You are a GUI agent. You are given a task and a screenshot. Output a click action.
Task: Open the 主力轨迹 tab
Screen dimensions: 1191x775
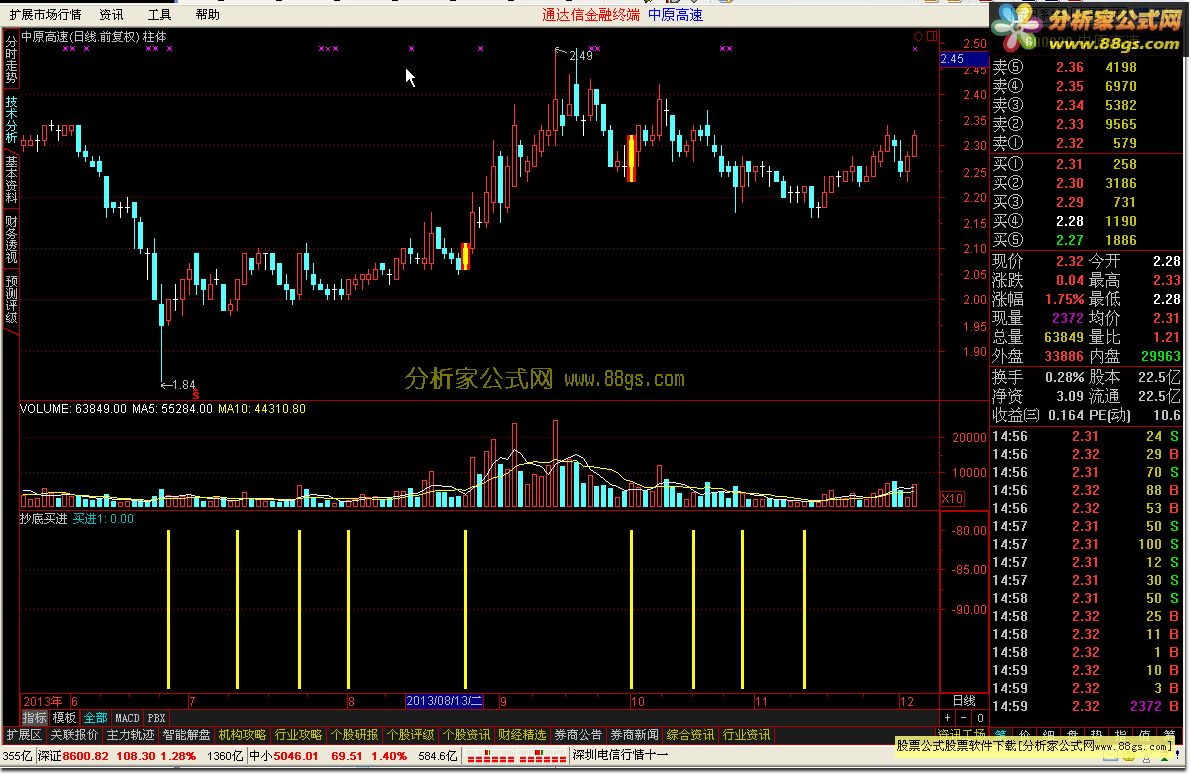130,735
